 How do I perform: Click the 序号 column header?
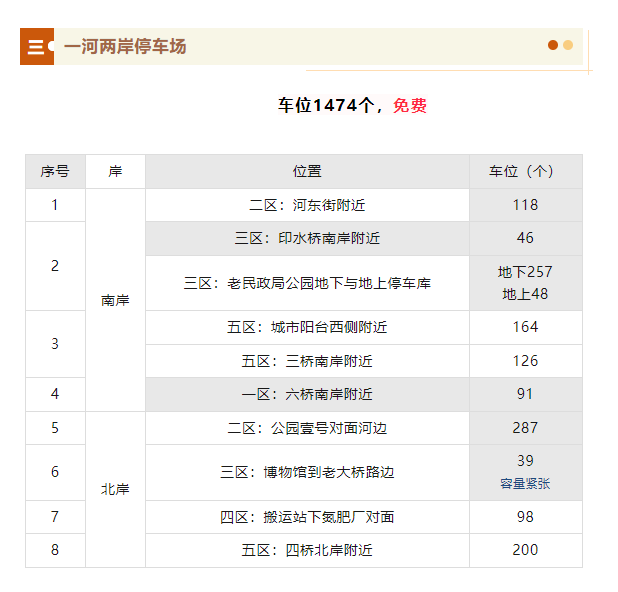[x=55, y=171]
